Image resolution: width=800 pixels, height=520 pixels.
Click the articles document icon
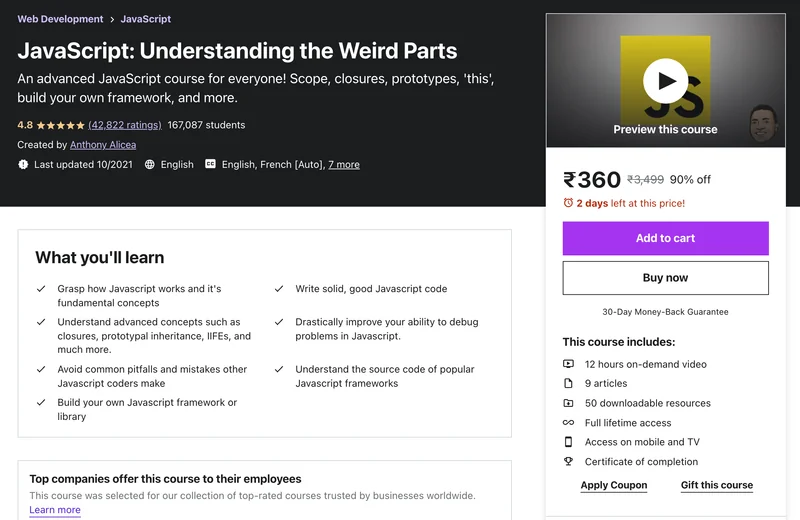568,383
